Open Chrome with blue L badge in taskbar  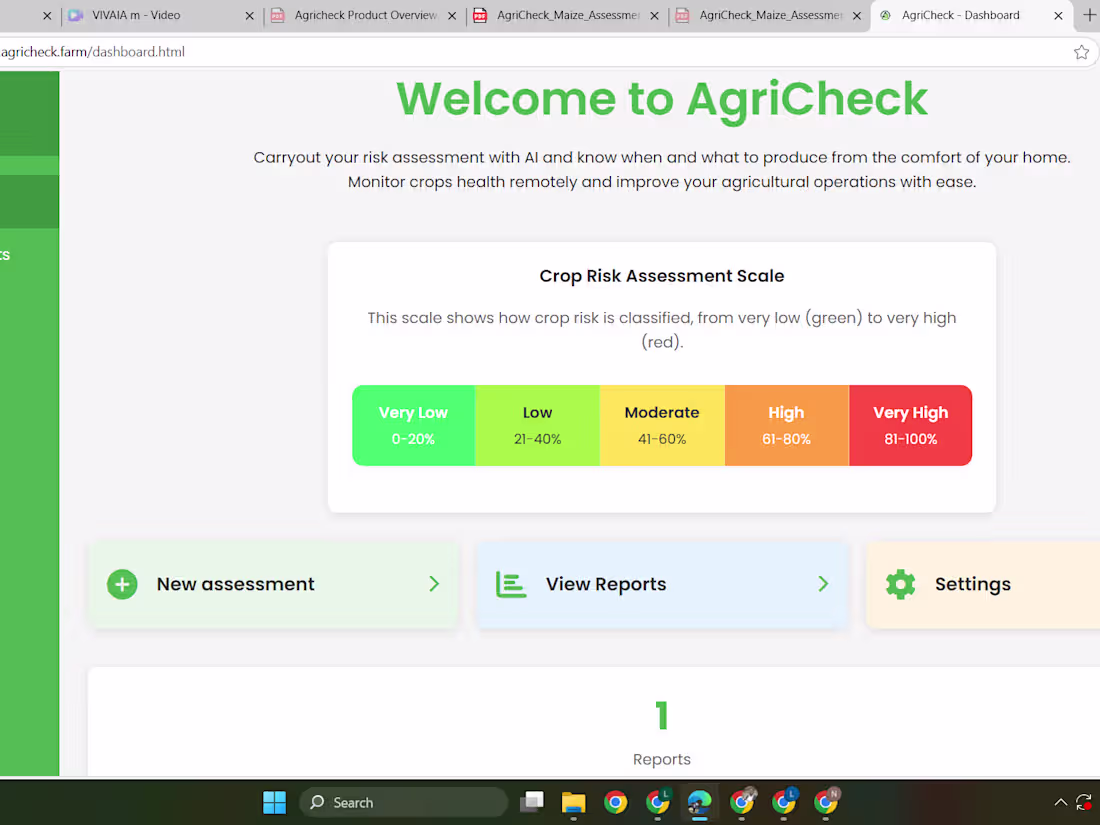(x=784, y=802)
